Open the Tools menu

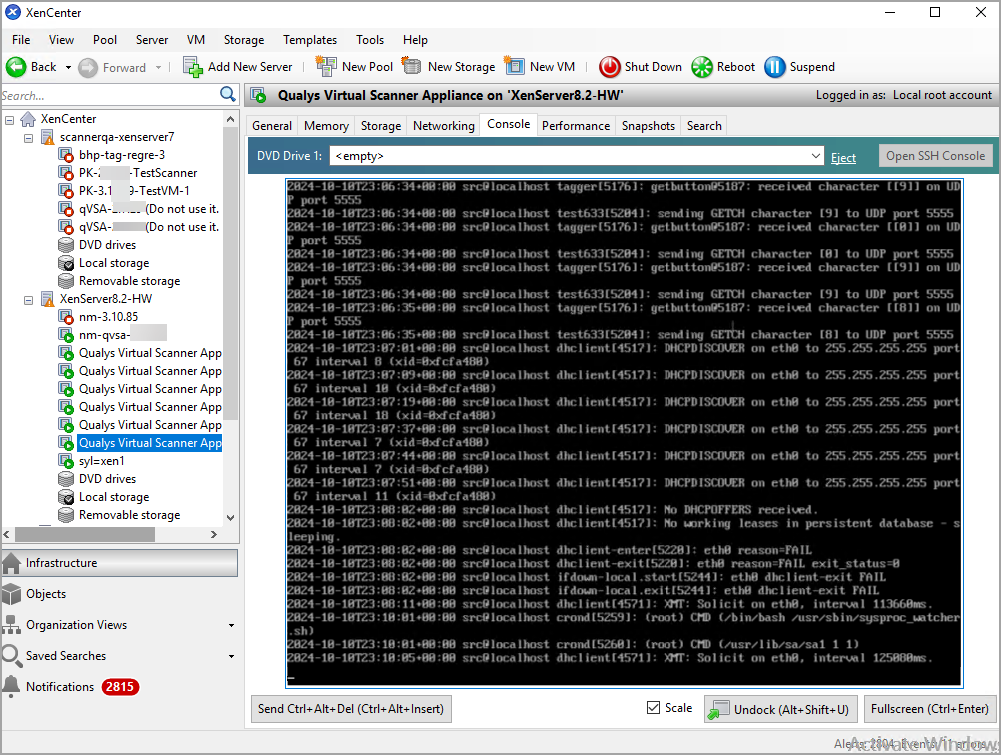click(370, 40)
